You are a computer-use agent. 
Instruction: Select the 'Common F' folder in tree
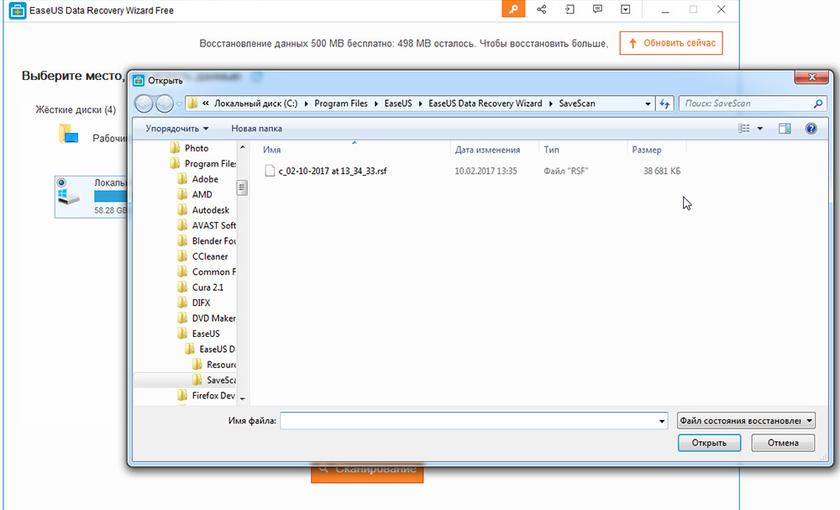pos(213,272)
